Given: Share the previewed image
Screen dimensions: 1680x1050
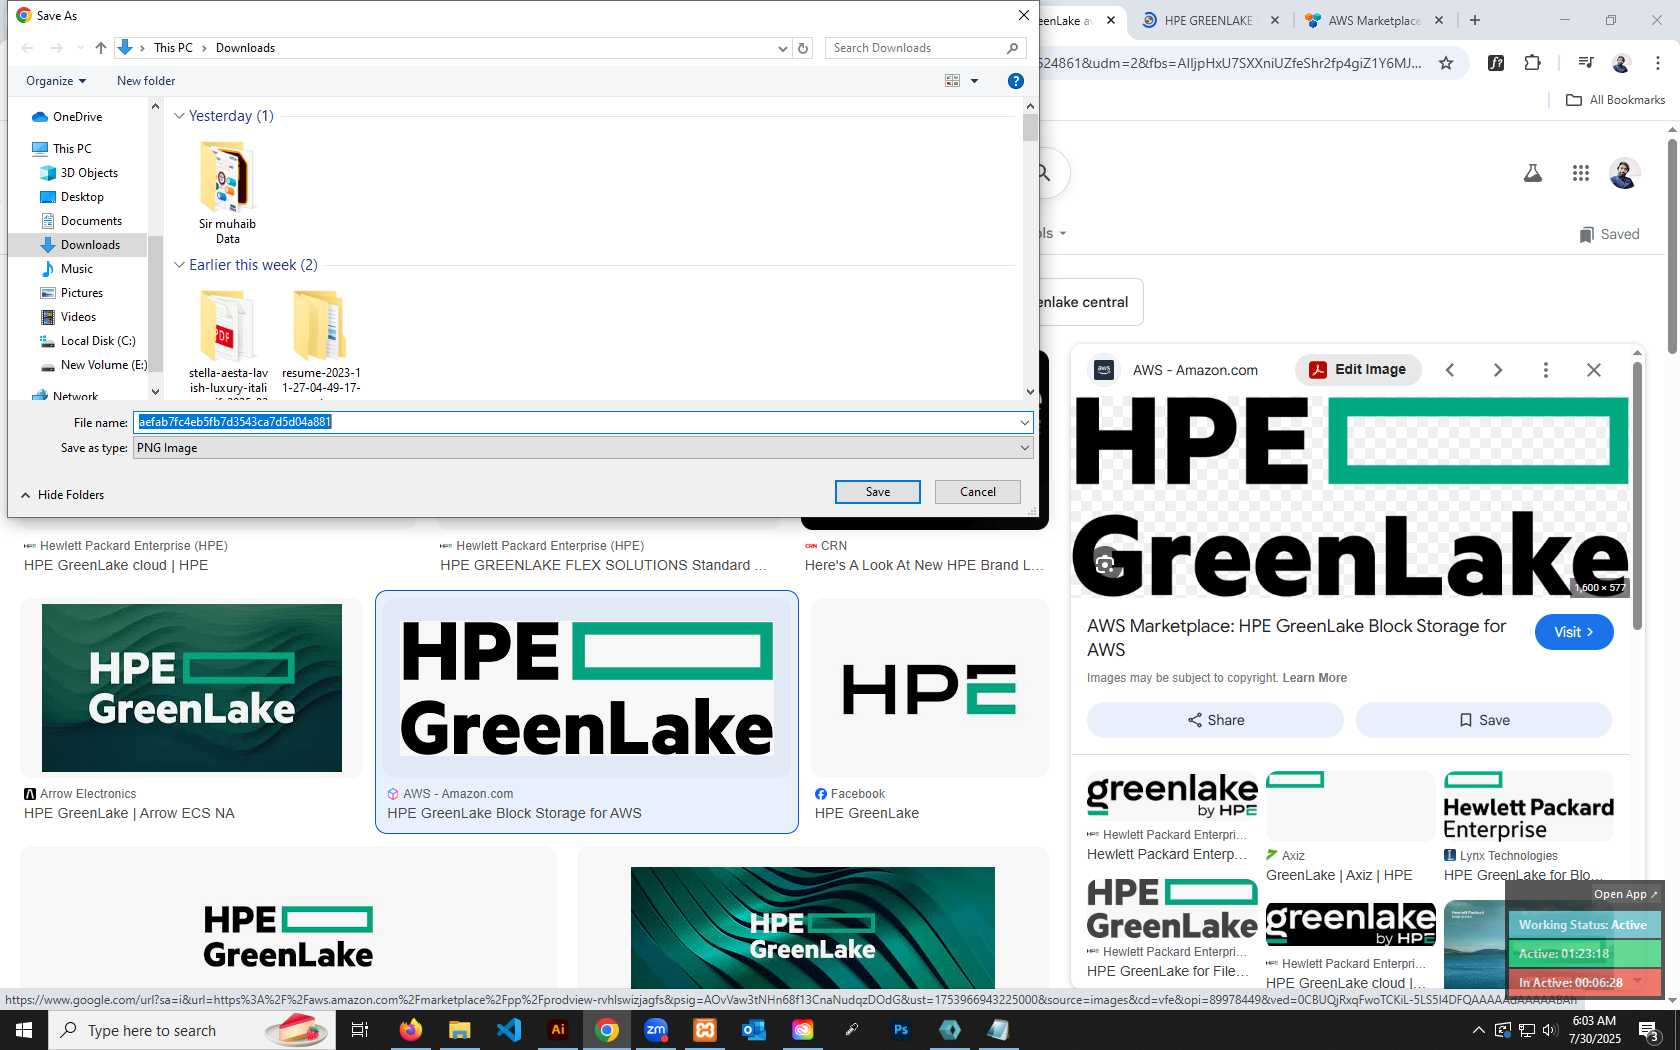Looking at the screenshot, I should (x=1215, y=720).
